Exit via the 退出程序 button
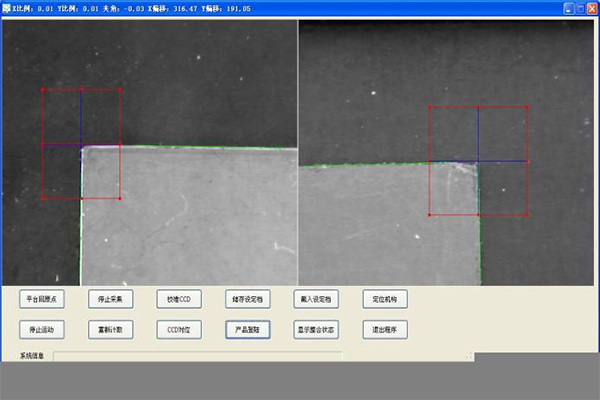This screenshot has height=400, width=600. click(385, 328)
